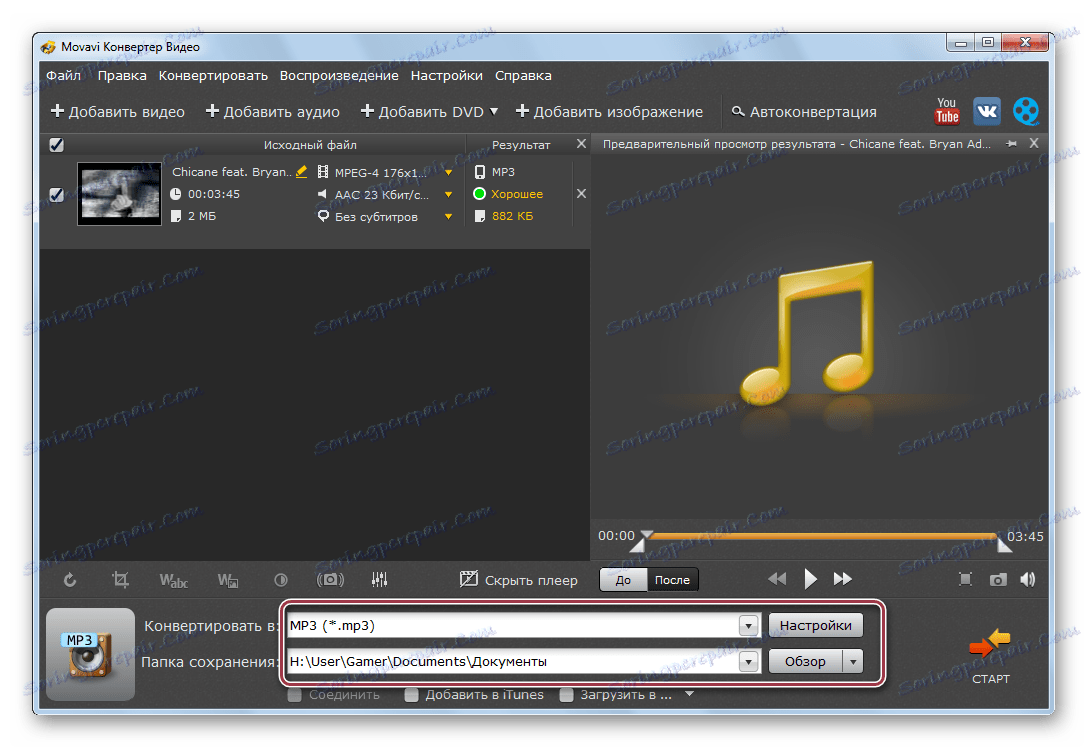Open the VK social network icon
1088x748 pixels.
click(987, 111)
